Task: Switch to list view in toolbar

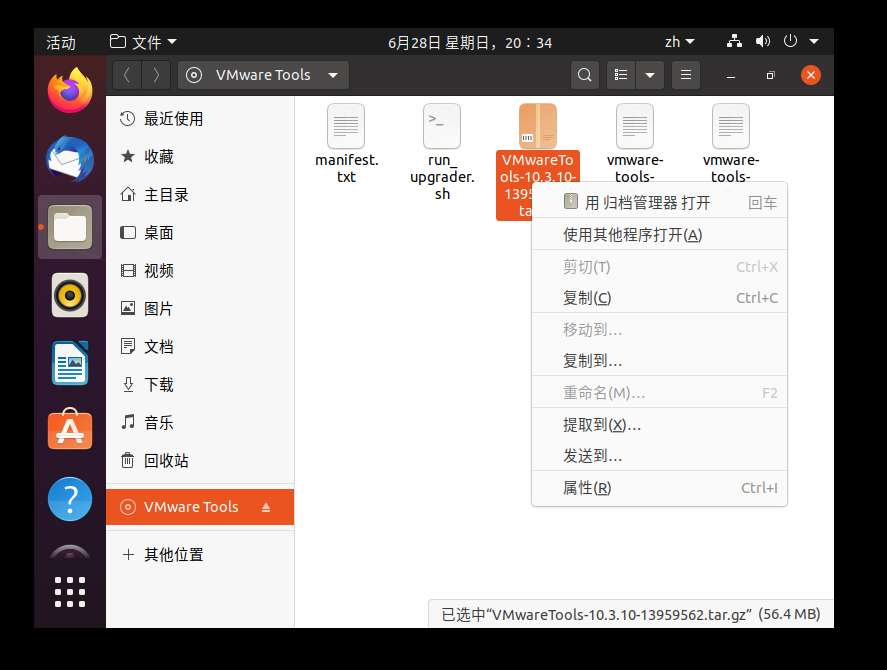Action: click(621, 75)
